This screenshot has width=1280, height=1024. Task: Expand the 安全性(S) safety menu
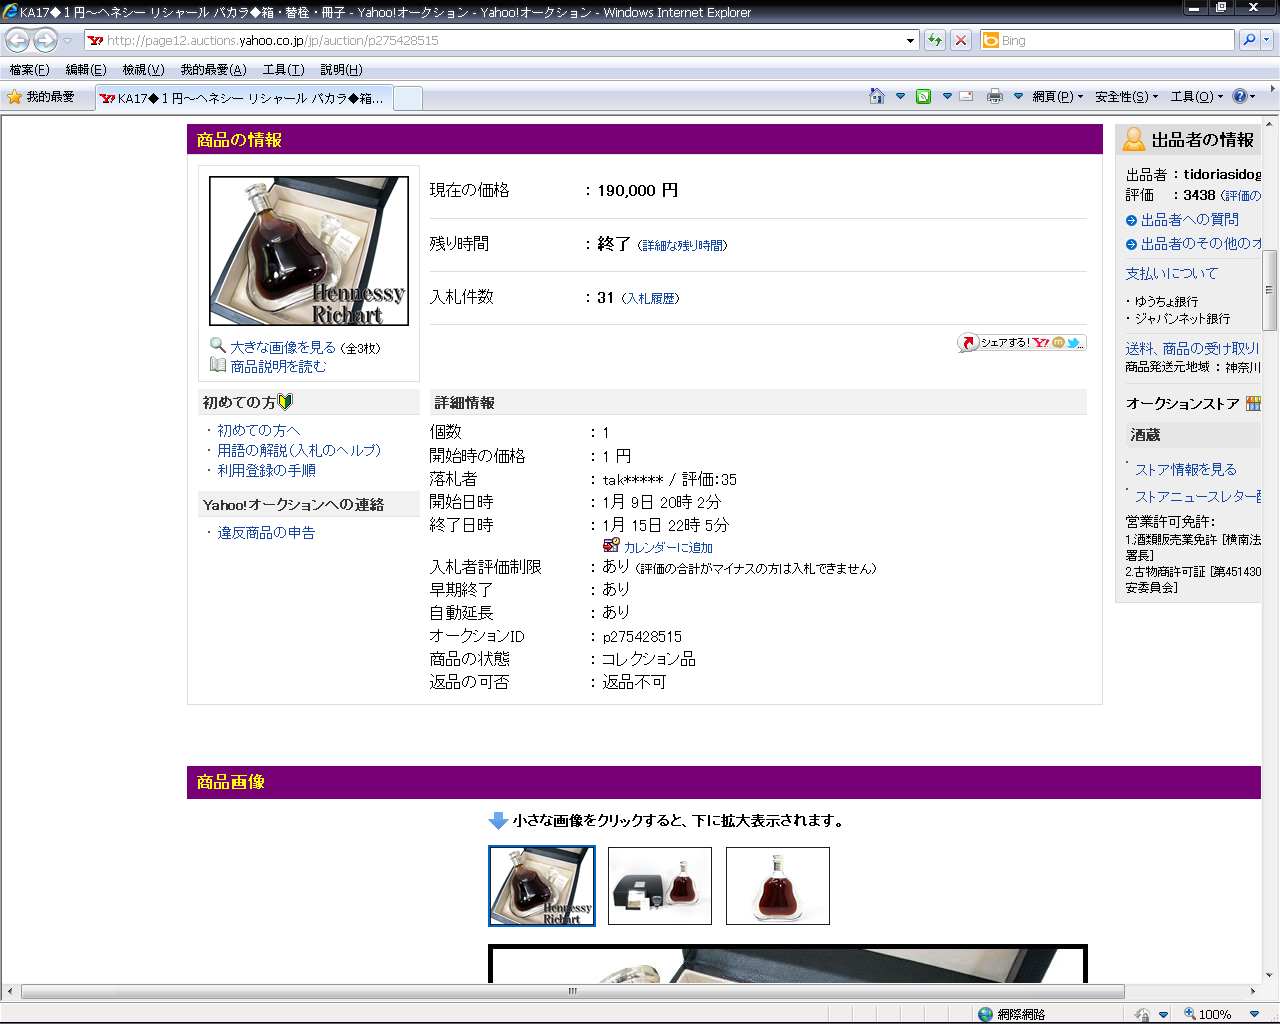tap(1126, 97)
